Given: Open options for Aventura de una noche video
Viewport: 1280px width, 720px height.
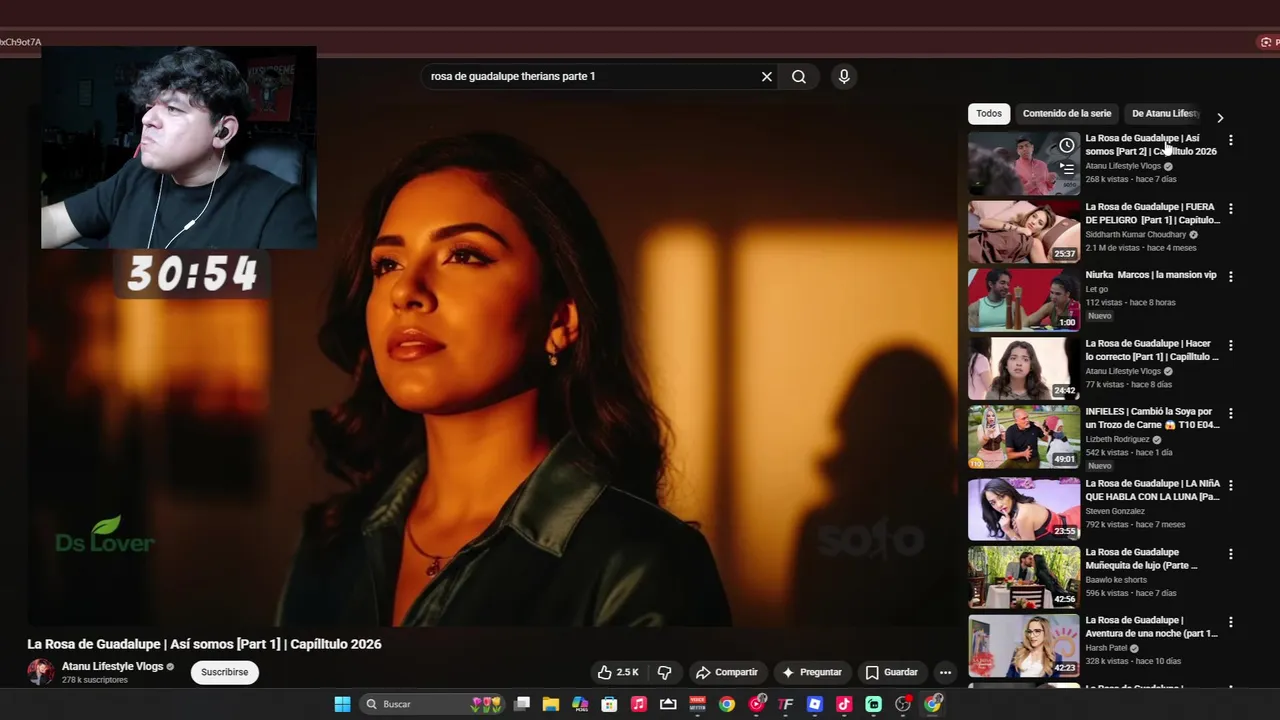Looking at the screenshot, I should (x=1231, y=622).
